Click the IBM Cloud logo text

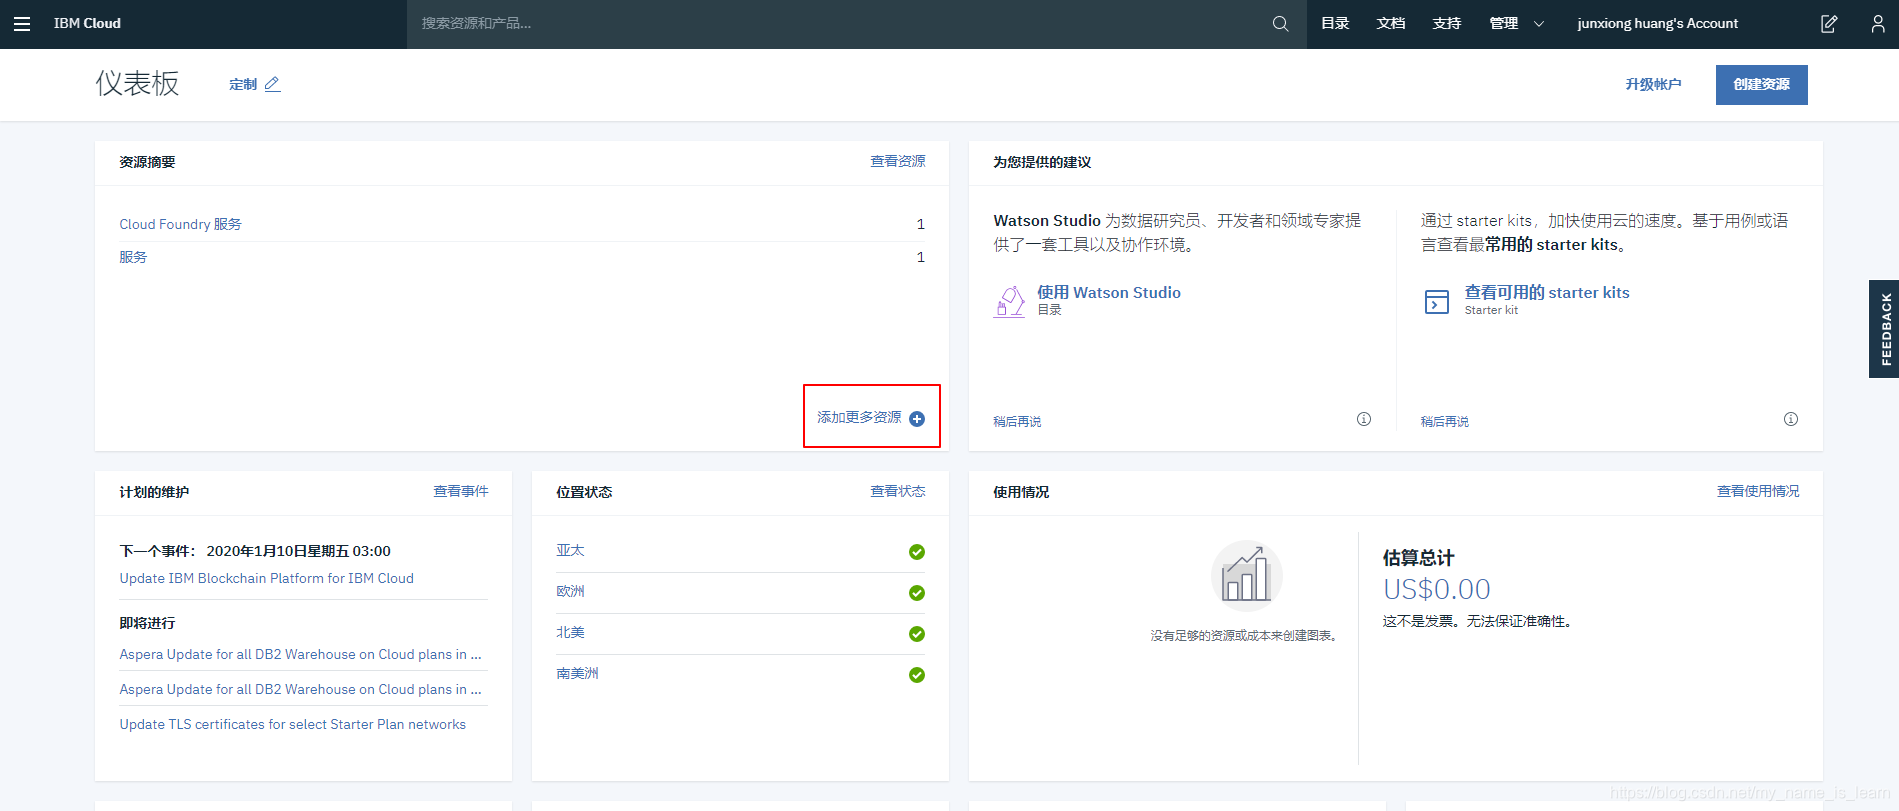pyautogui.click(x=87, y=23)
